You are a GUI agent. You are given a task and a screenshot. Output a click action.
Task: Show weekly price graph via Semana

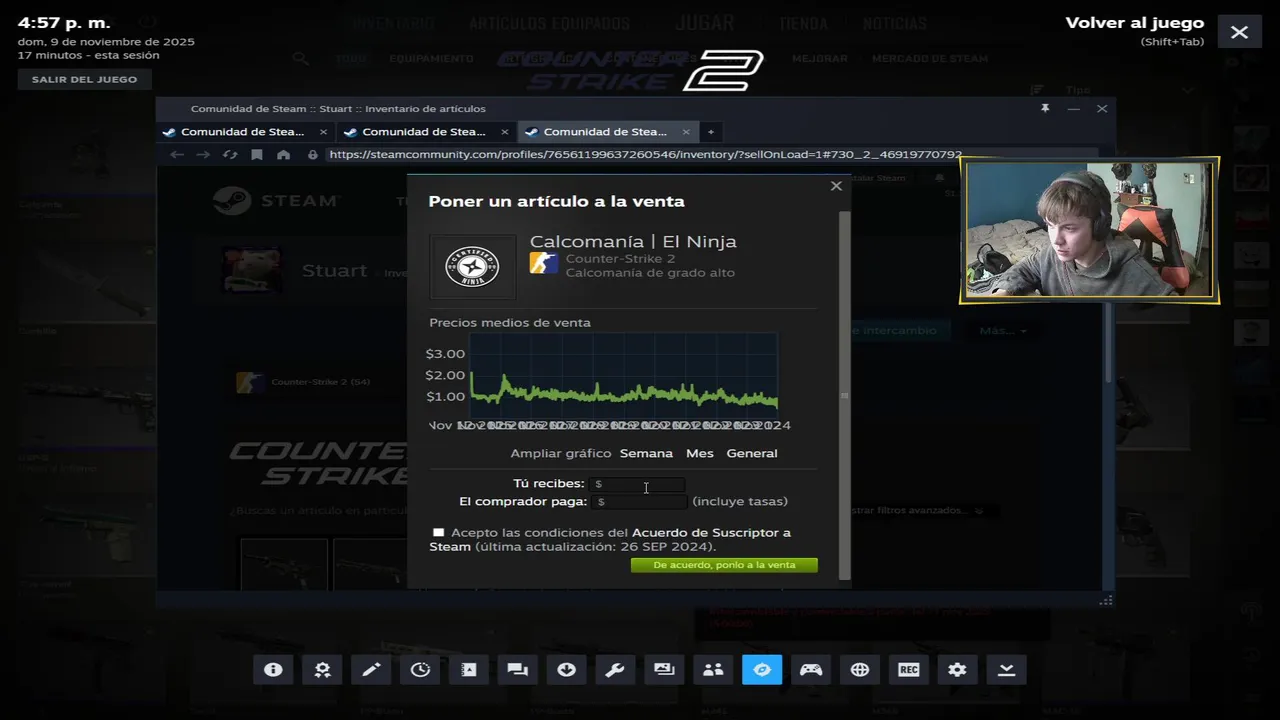pos(646,453)
